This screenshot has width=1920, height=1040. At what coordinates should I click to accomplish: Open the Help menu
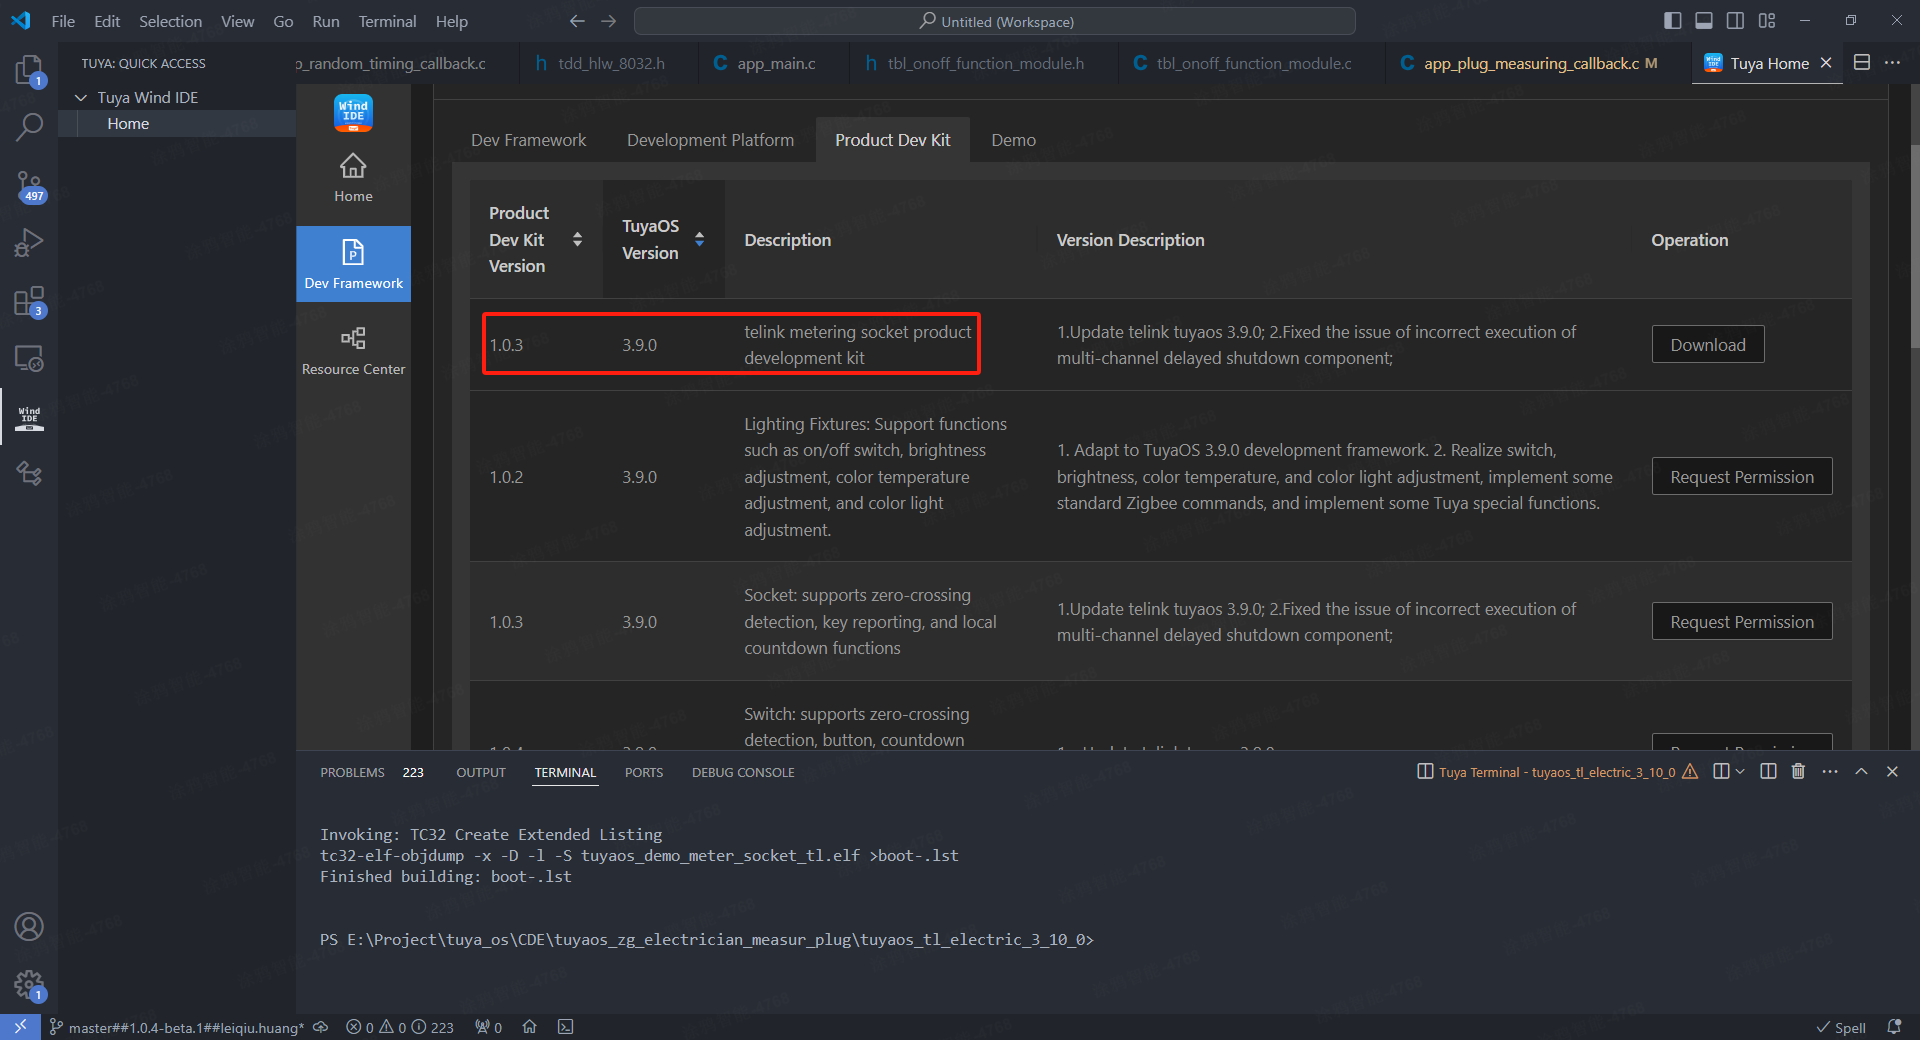click(451, 21)
